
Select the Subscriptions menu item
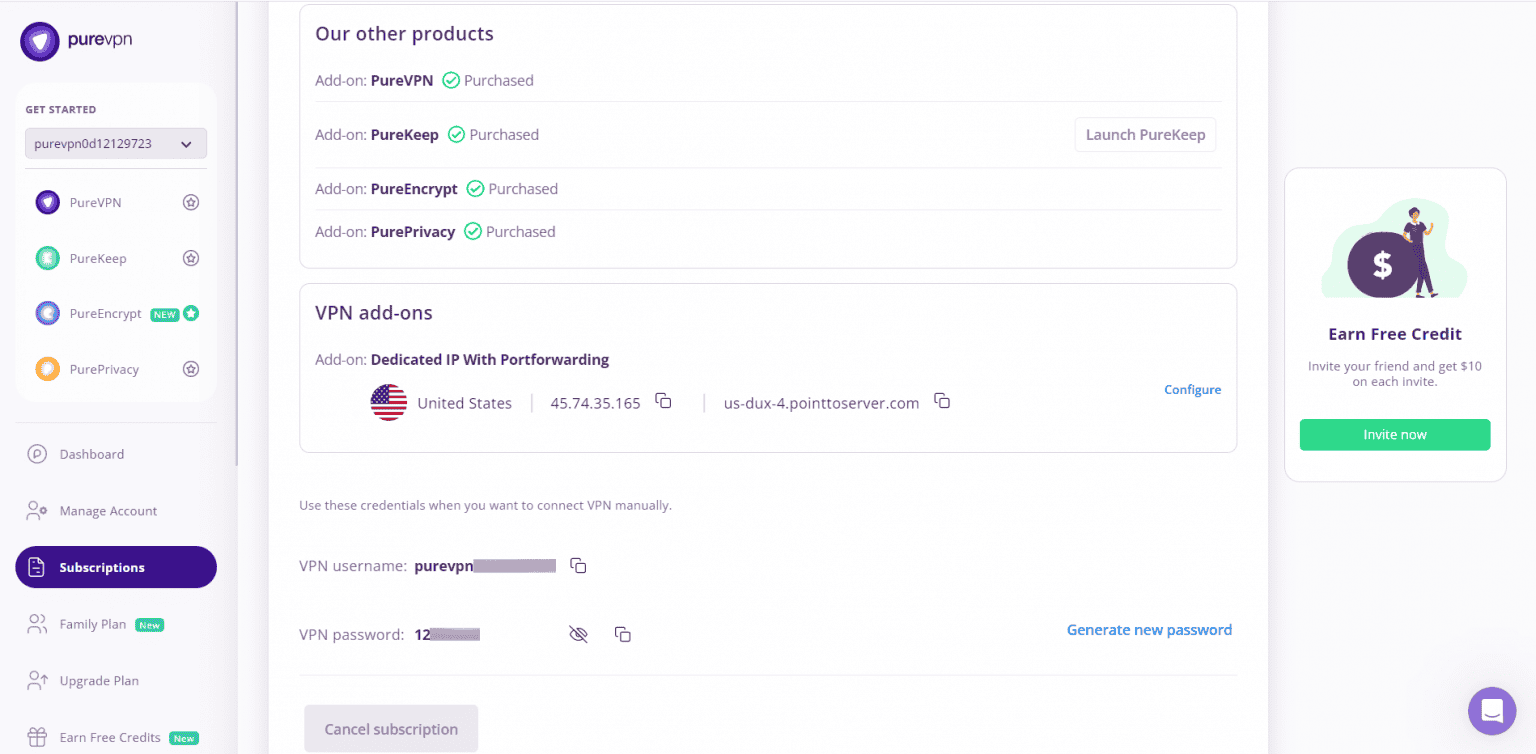point(116,567)
